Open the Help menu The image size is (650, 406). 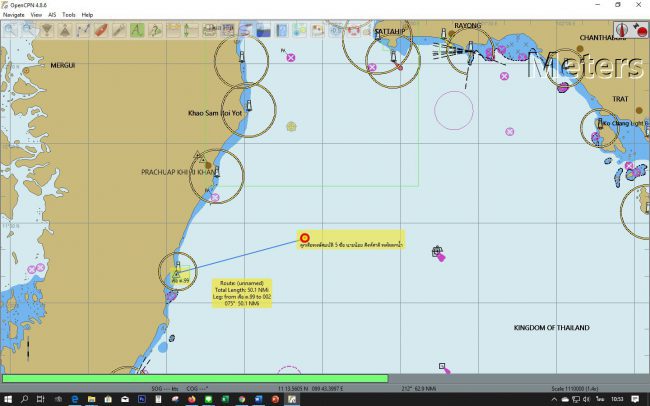(x=87, y=15)
